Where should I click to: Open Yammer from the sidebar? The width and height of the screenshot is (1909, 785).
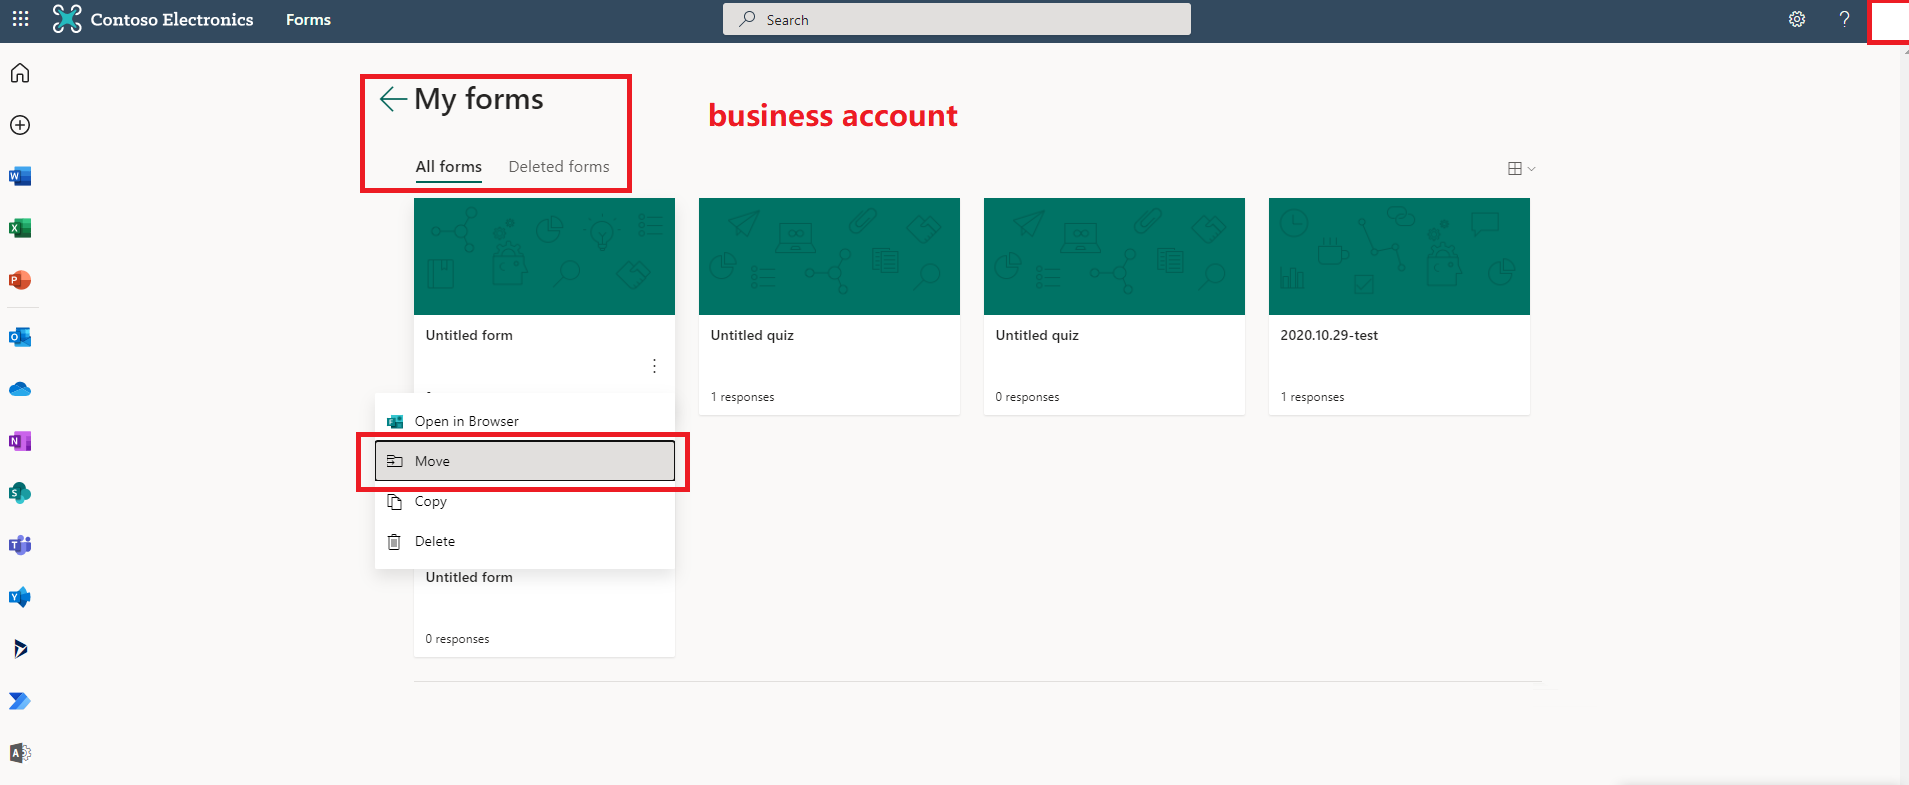pyautogui.click(x=20, y=597)
